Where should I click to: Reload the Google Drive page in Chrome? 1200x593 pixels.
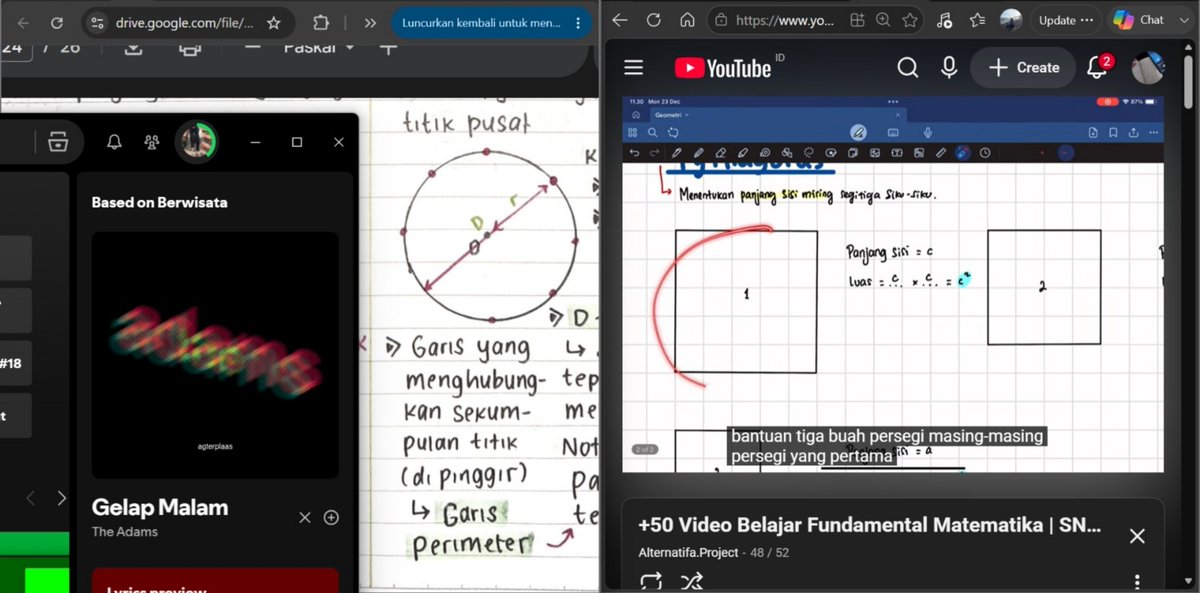point(56,22)
